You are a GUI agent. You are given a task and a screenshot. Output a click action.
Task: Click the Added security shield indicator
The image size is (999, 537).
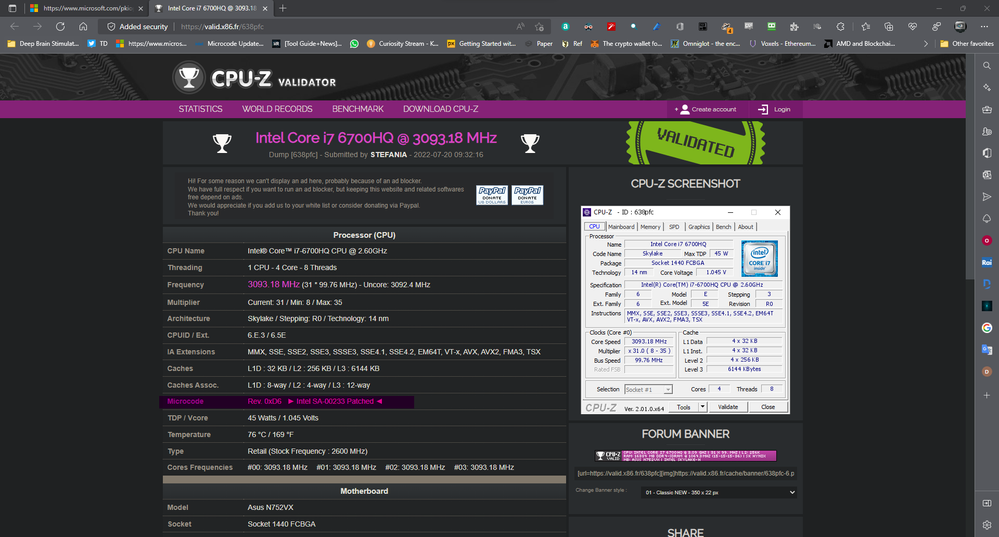click(x=137, y=27)
